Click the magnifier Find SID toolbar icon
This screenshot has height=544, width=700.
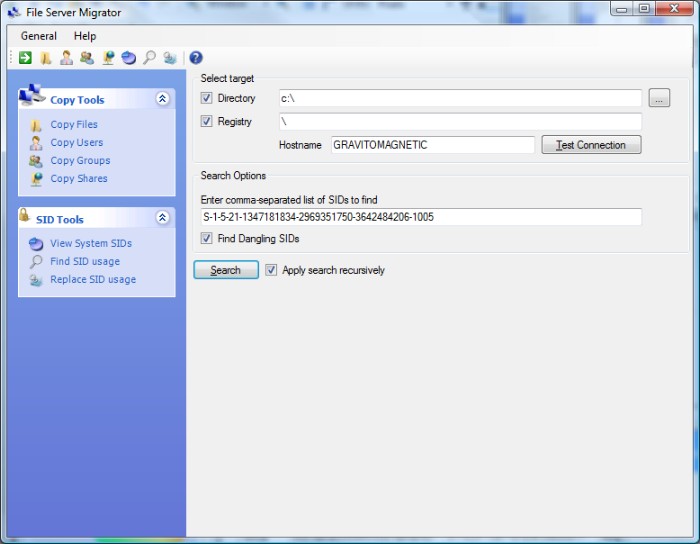149,58
